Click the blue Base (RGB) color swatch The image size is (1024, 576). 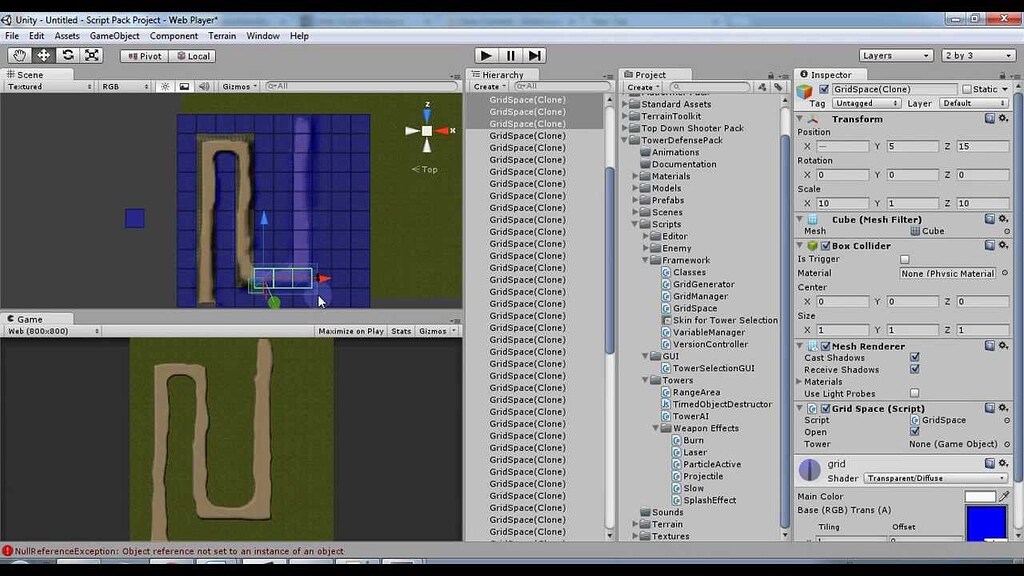pos(986,519)
